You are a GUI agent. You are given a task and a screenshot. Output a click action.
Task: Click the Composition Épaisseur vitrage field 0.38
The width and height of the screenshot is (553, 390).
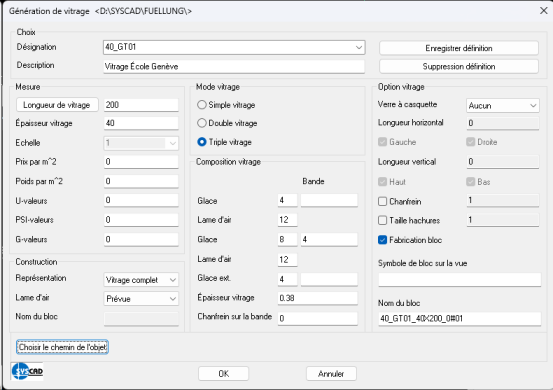(x=318, y=298)
